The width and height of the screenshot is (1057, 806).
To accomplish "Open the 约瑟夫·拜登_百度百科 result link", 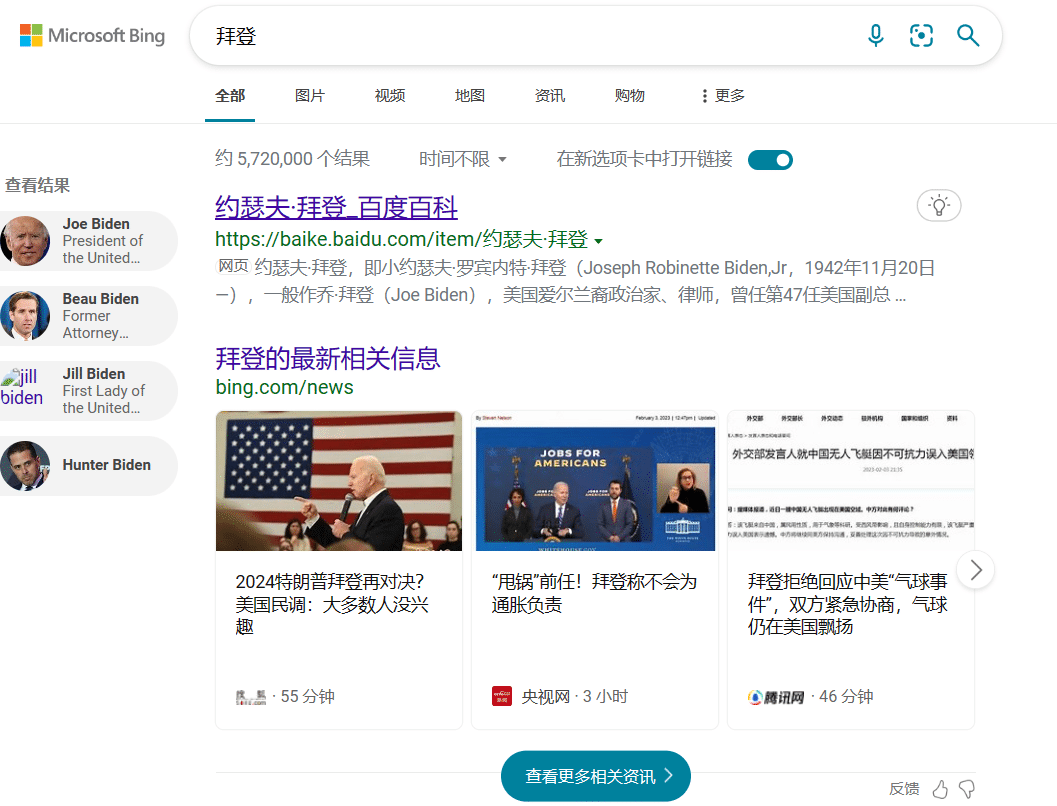I will (336, 208).
